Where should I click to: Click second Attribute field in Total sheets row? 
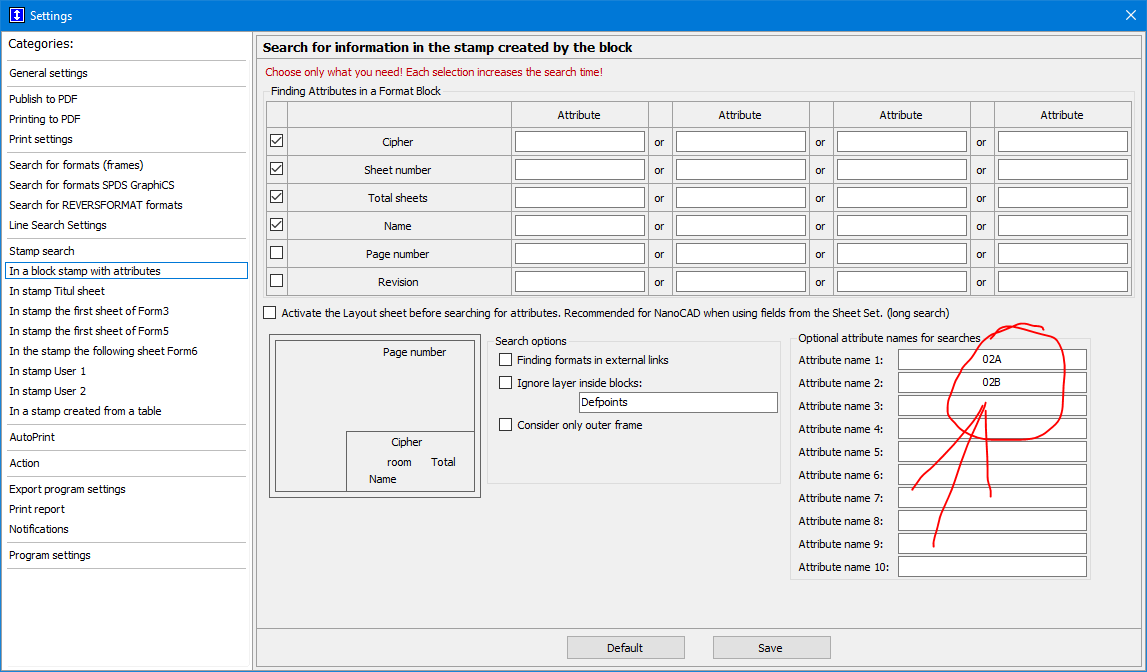(x=740, y=197)
